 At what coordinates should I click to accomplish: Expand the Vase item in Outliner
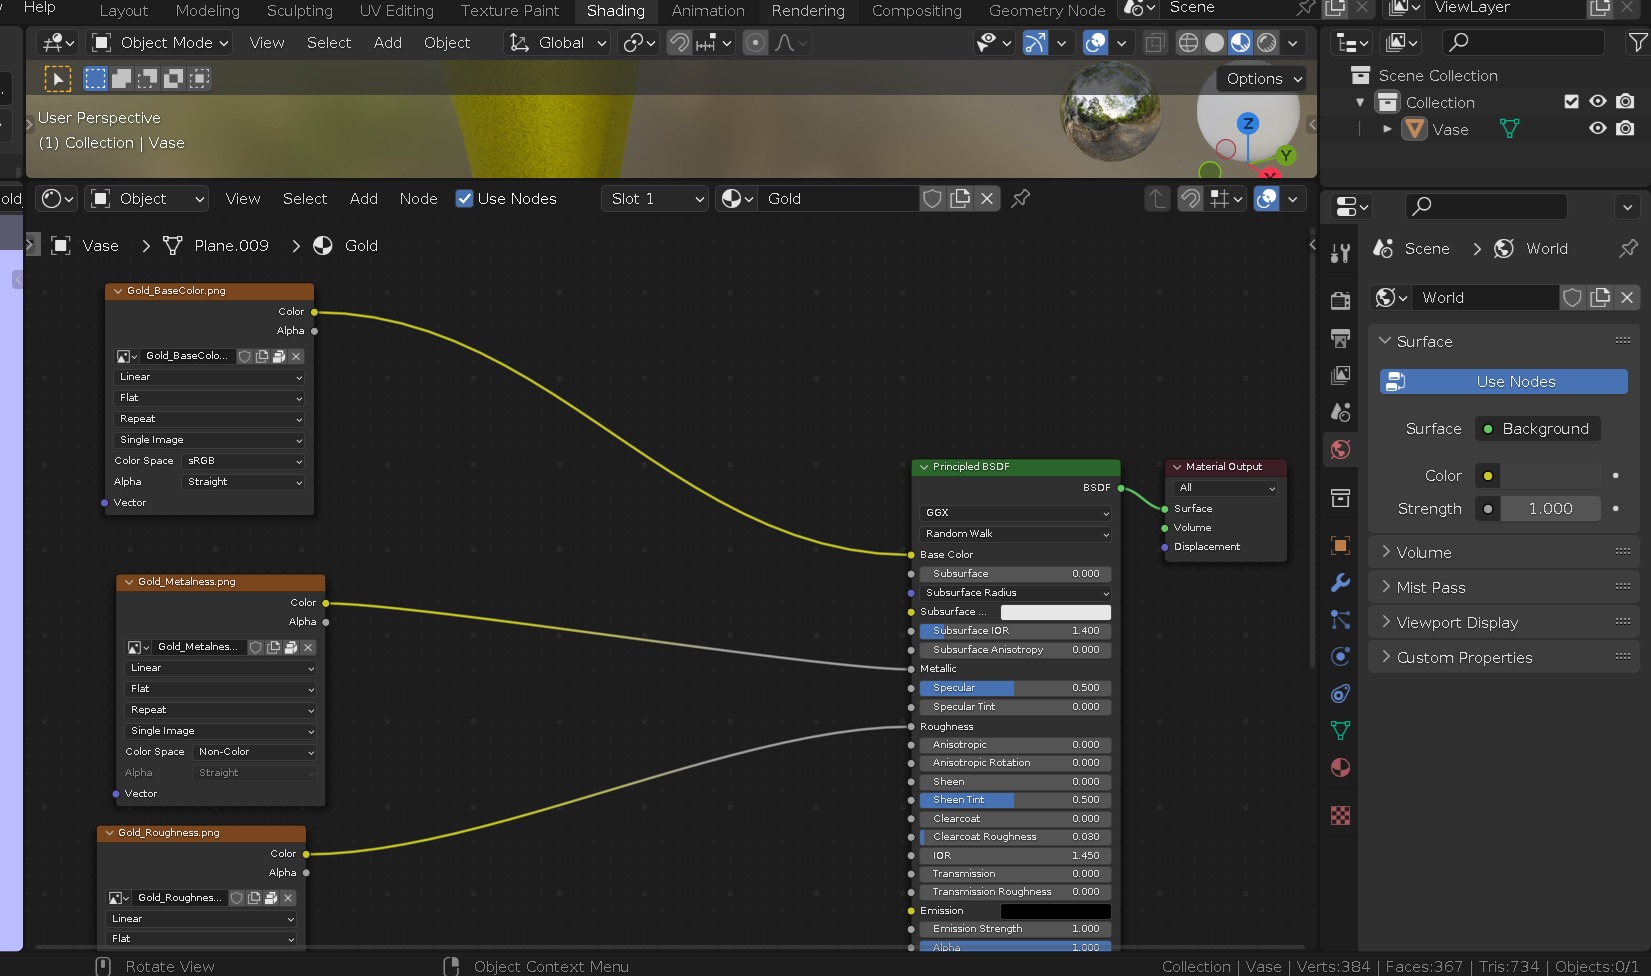(x=1387, y=129)
